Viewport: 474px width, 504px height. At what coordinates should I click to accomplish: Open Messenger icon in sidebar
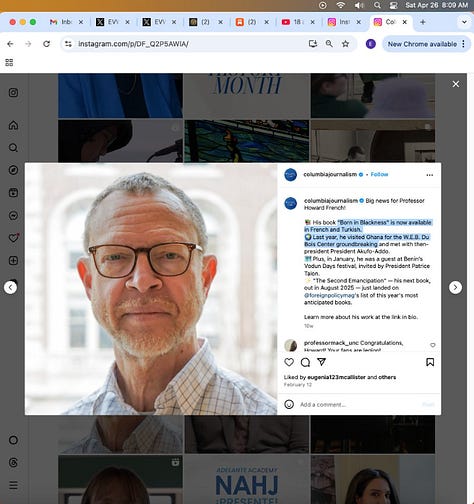(13, 215)
